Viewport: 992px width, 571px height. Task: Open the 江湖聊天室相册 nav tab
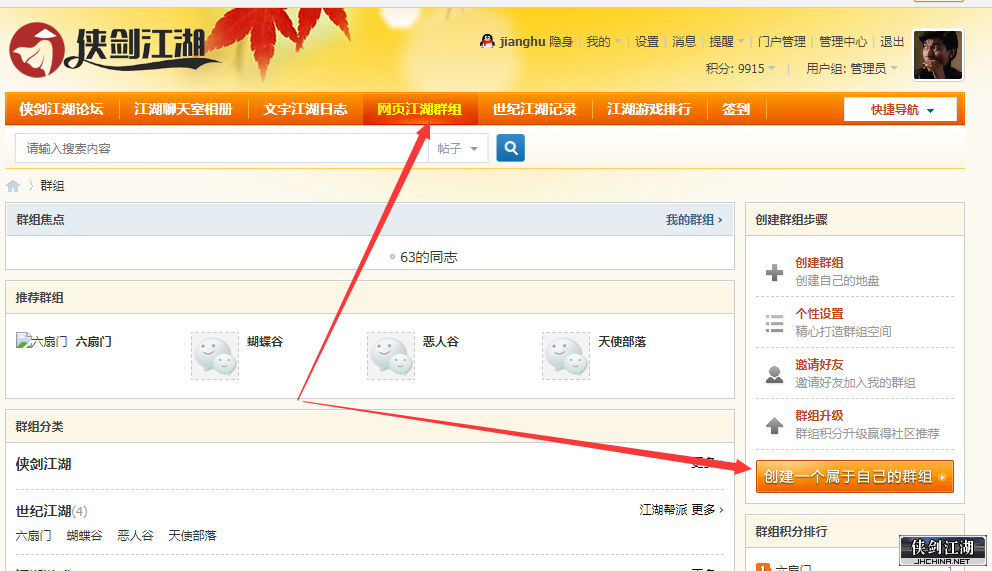click(183, 109)
